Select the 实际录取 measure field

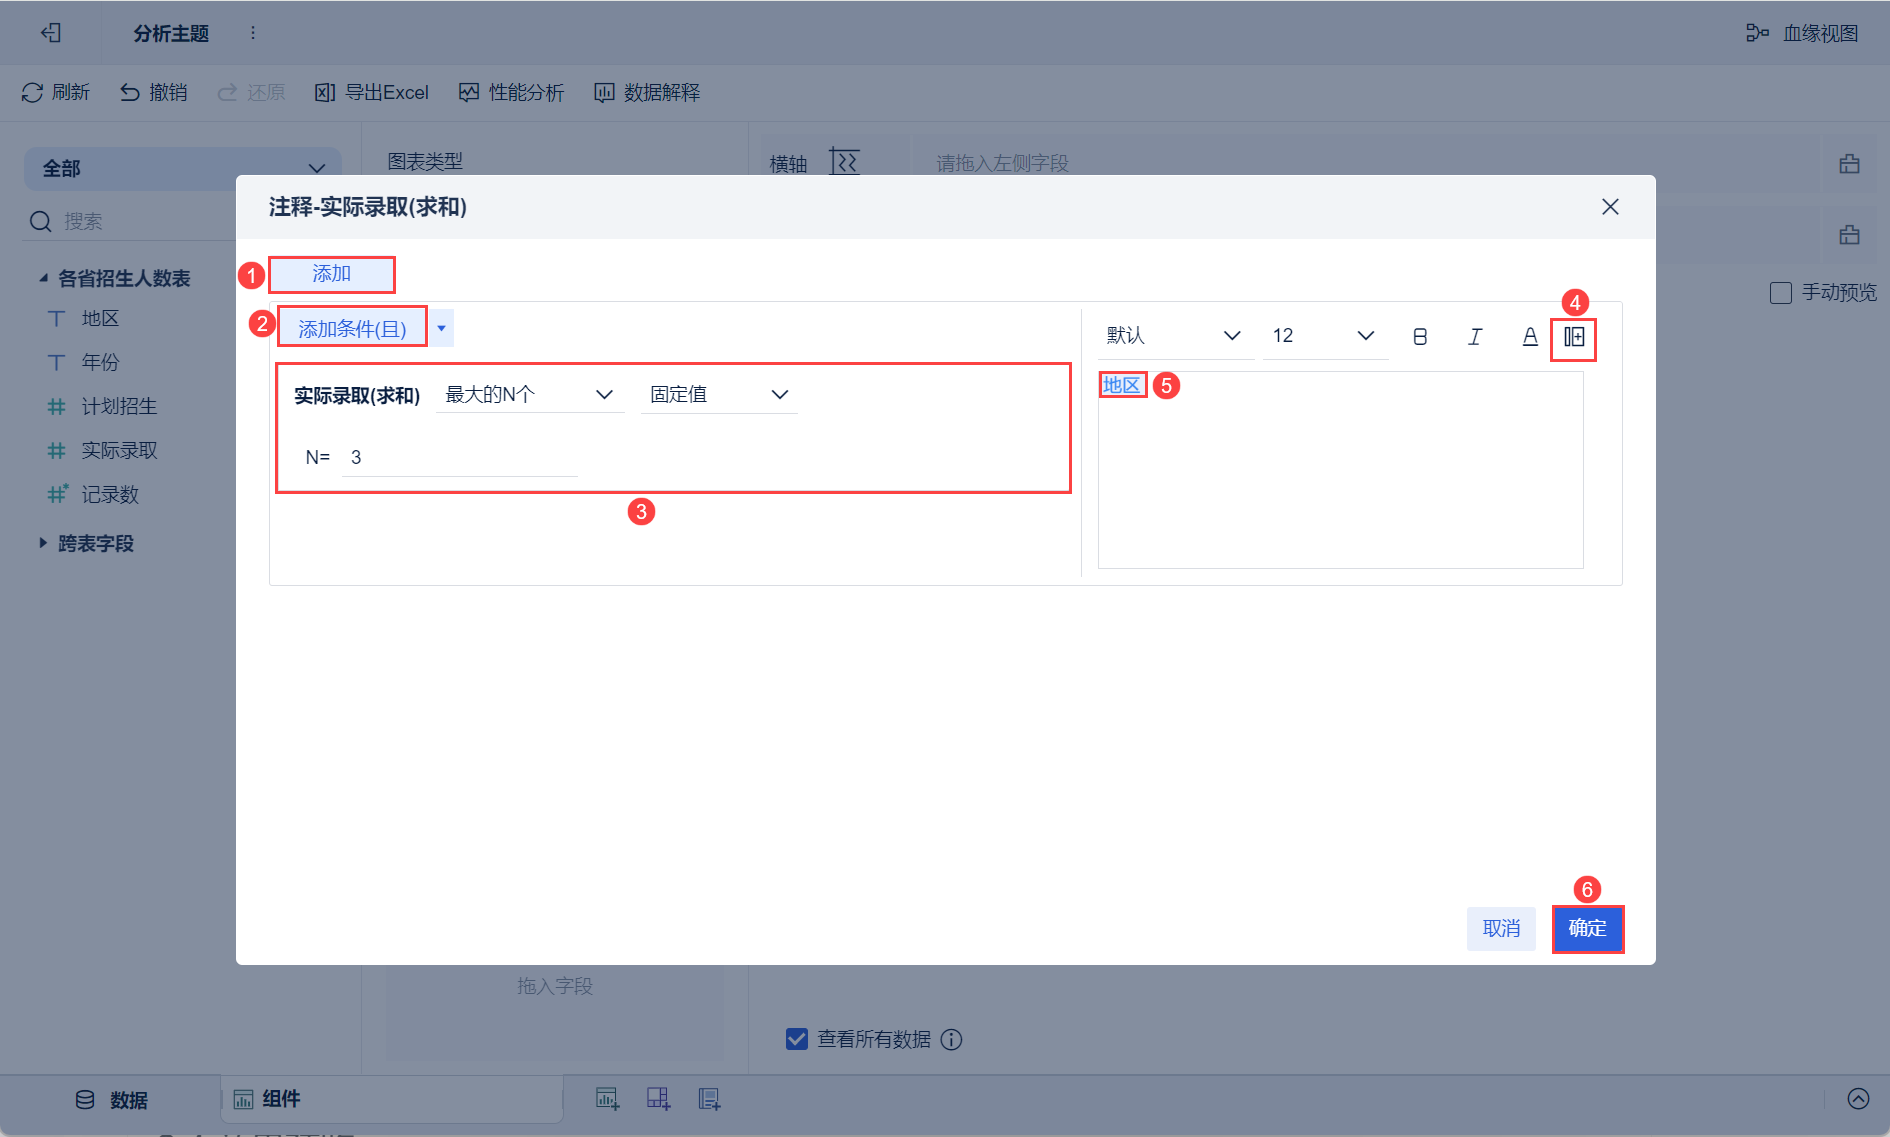coord(119,450)
